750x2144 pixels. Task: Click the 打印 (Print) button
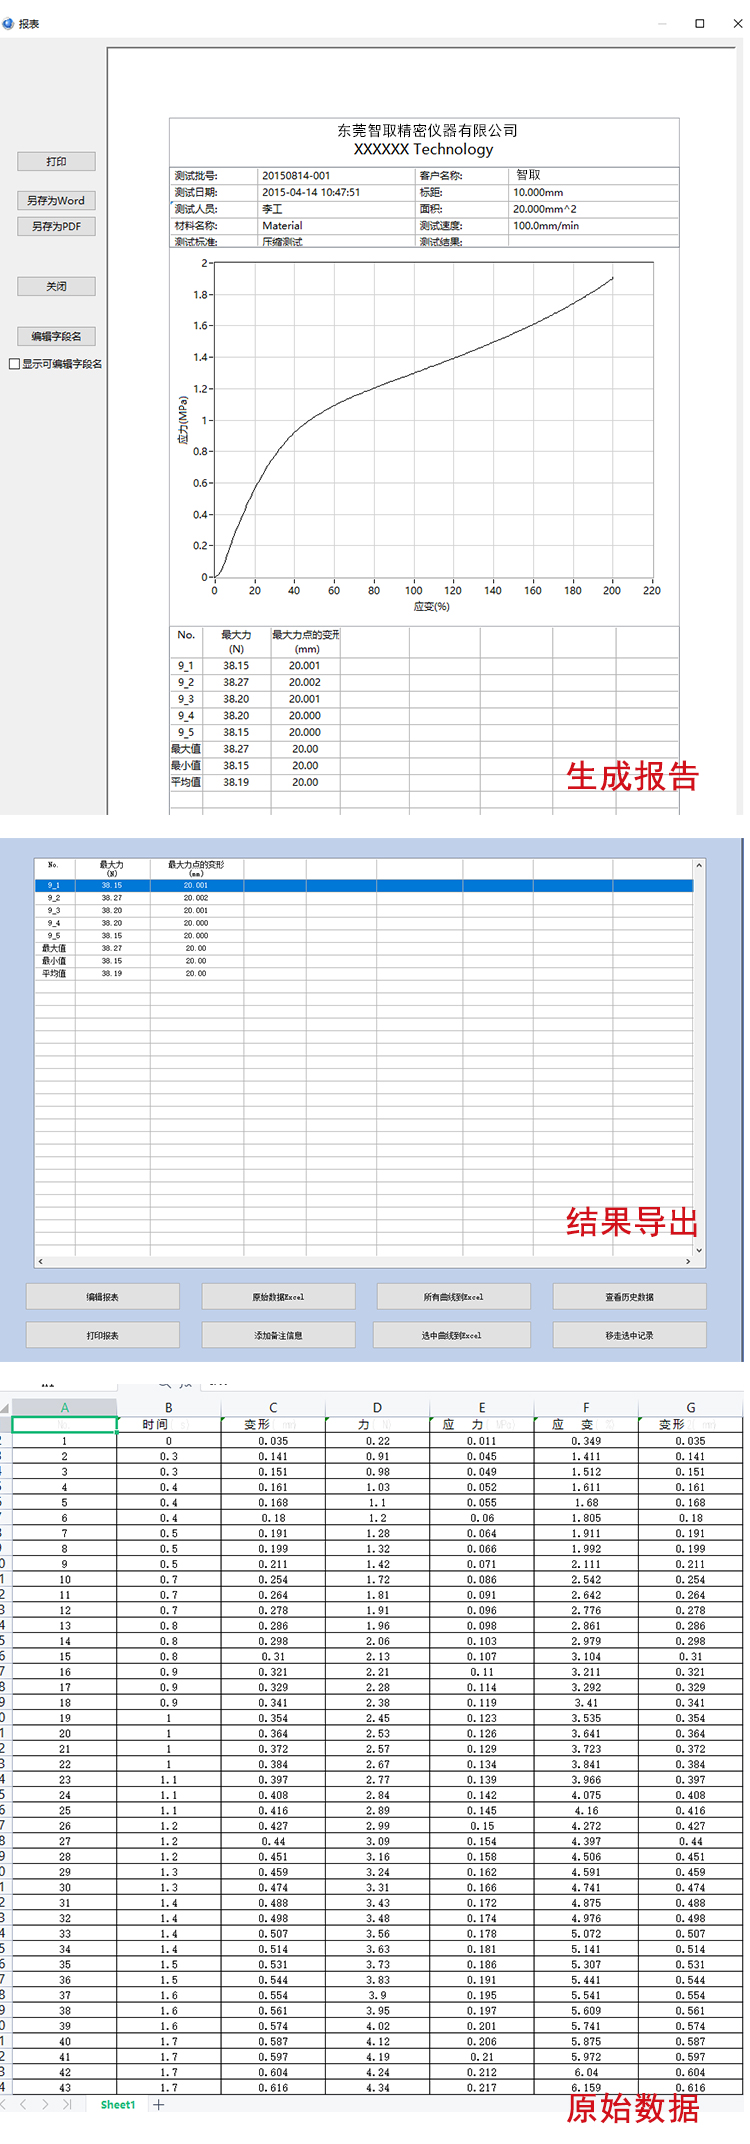56,162
